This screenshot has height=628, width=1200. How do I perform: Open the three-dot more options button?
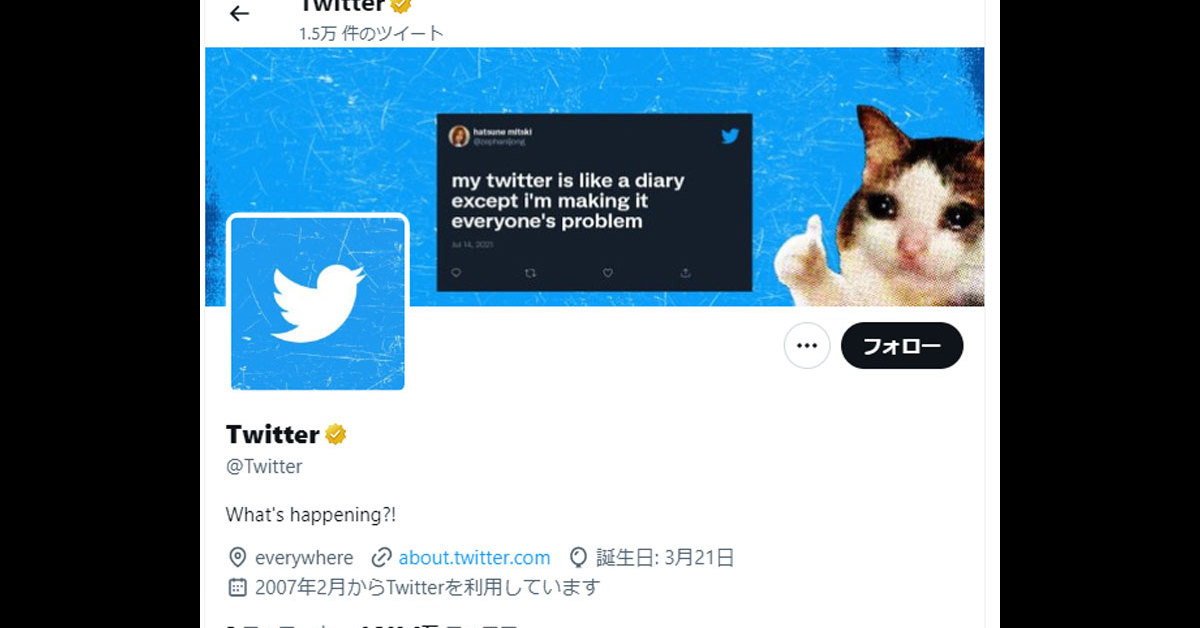[x=807, y=346]
